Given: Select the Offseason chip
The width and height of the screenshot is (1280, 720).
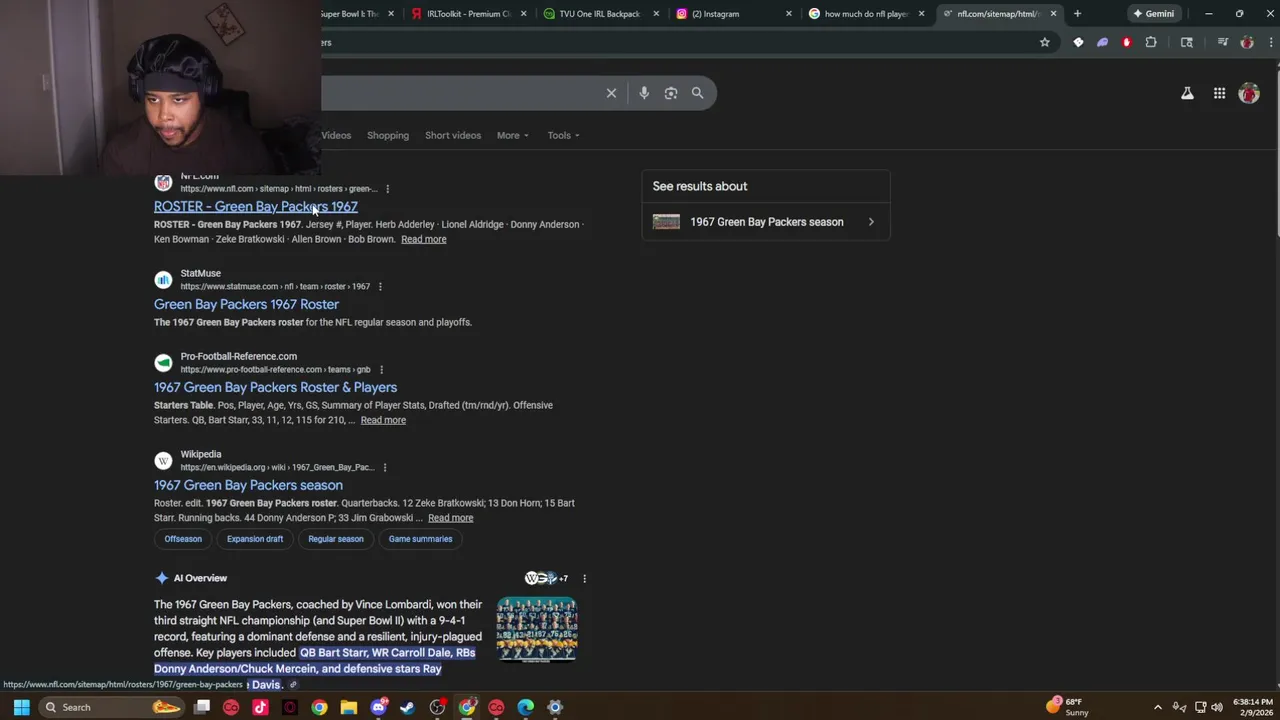Looking at the screenshot, I should tap(183, 539).
